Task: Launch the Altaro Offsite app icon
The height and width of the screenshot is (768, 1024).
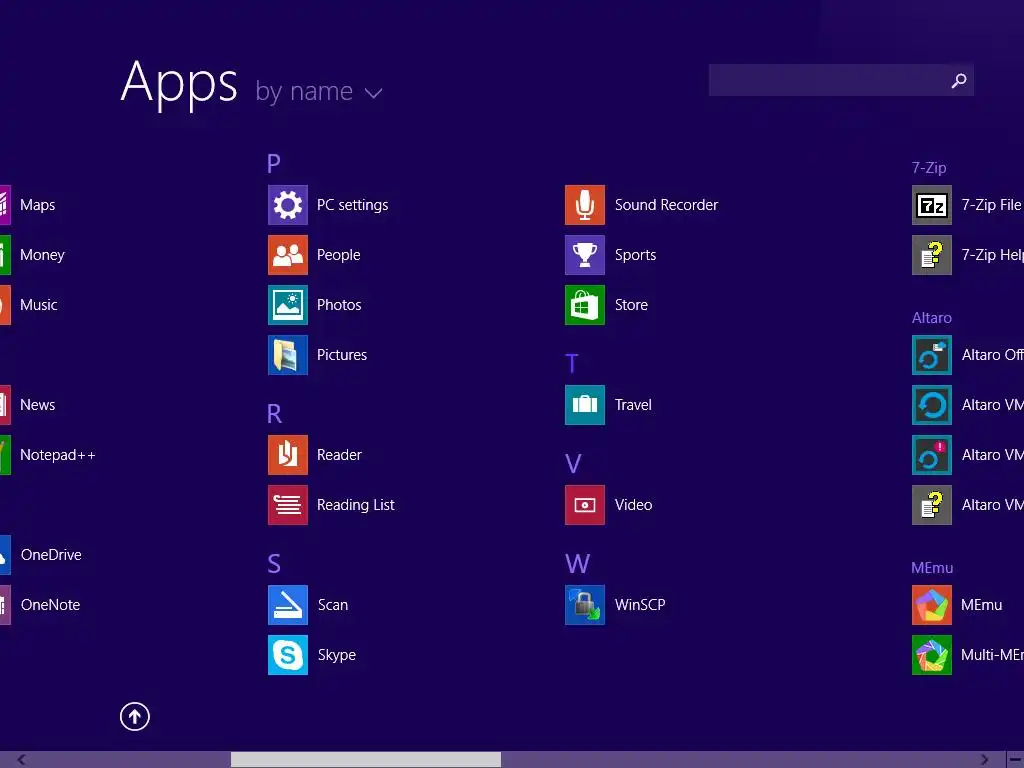Action: point(931,355)
